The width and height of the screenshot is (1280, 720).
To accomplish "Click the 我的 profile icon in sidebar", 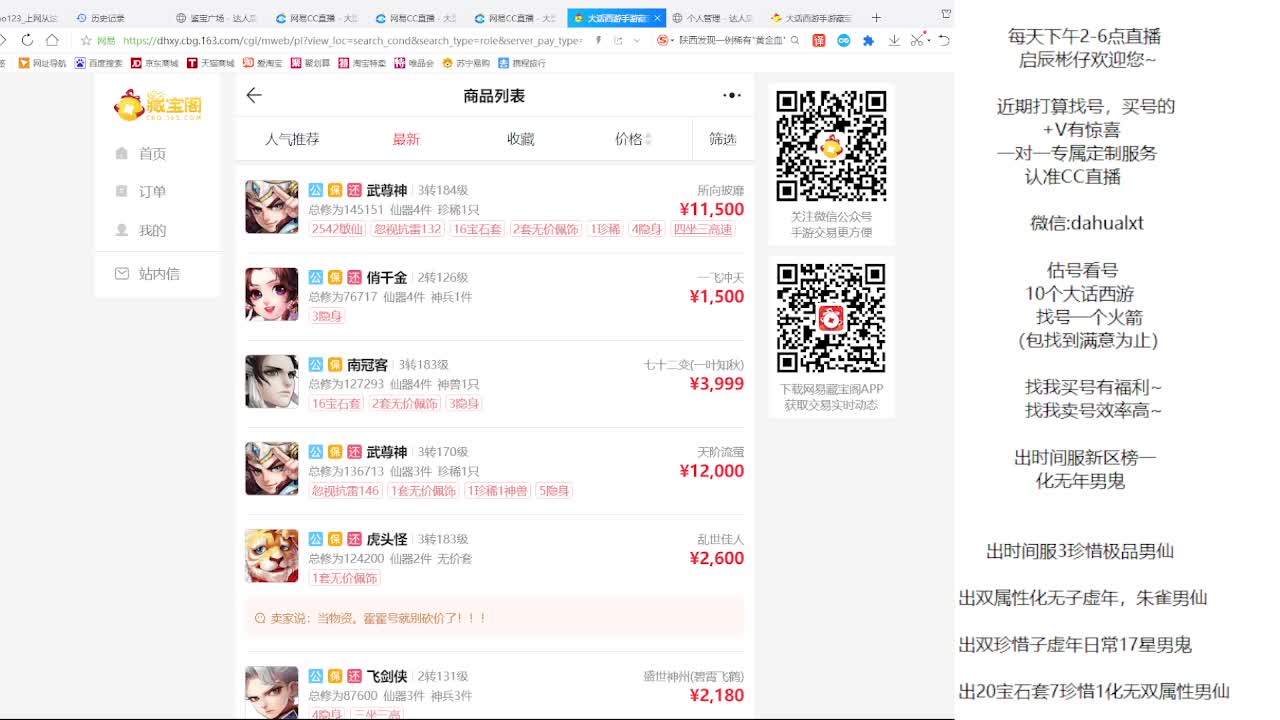I will (122, 230).
